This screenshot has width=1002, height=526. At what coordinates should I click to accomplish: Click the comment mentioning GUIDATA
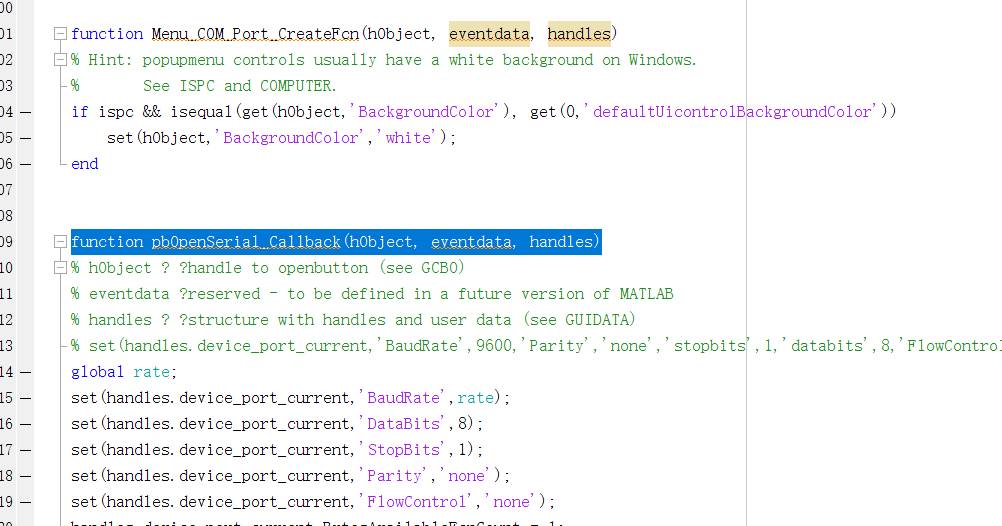click(353, 320)
